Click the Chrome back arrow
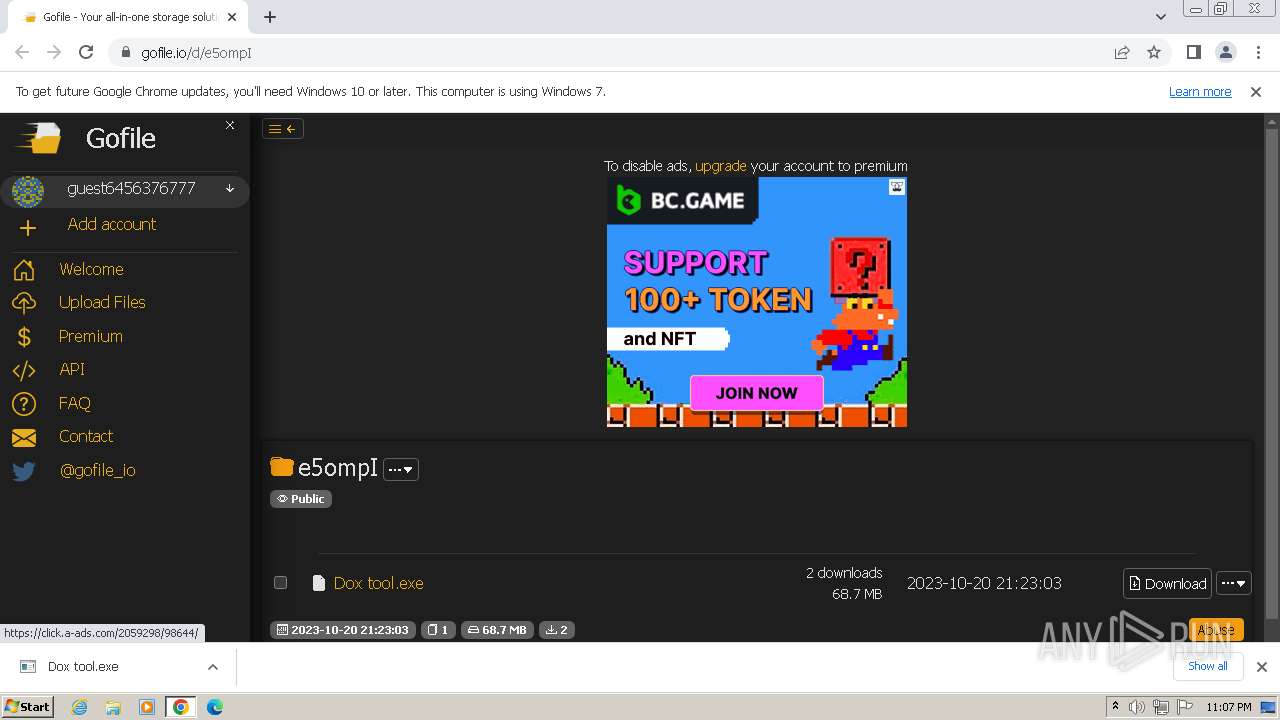Image resolution: width=1280 pixels, height=720 pixels. point(22,52)
